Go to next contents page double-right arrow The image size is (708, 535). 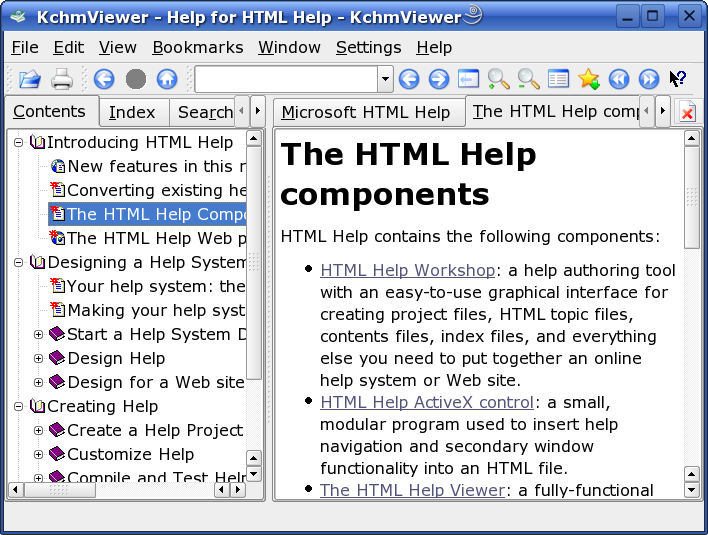click(649, 79)
